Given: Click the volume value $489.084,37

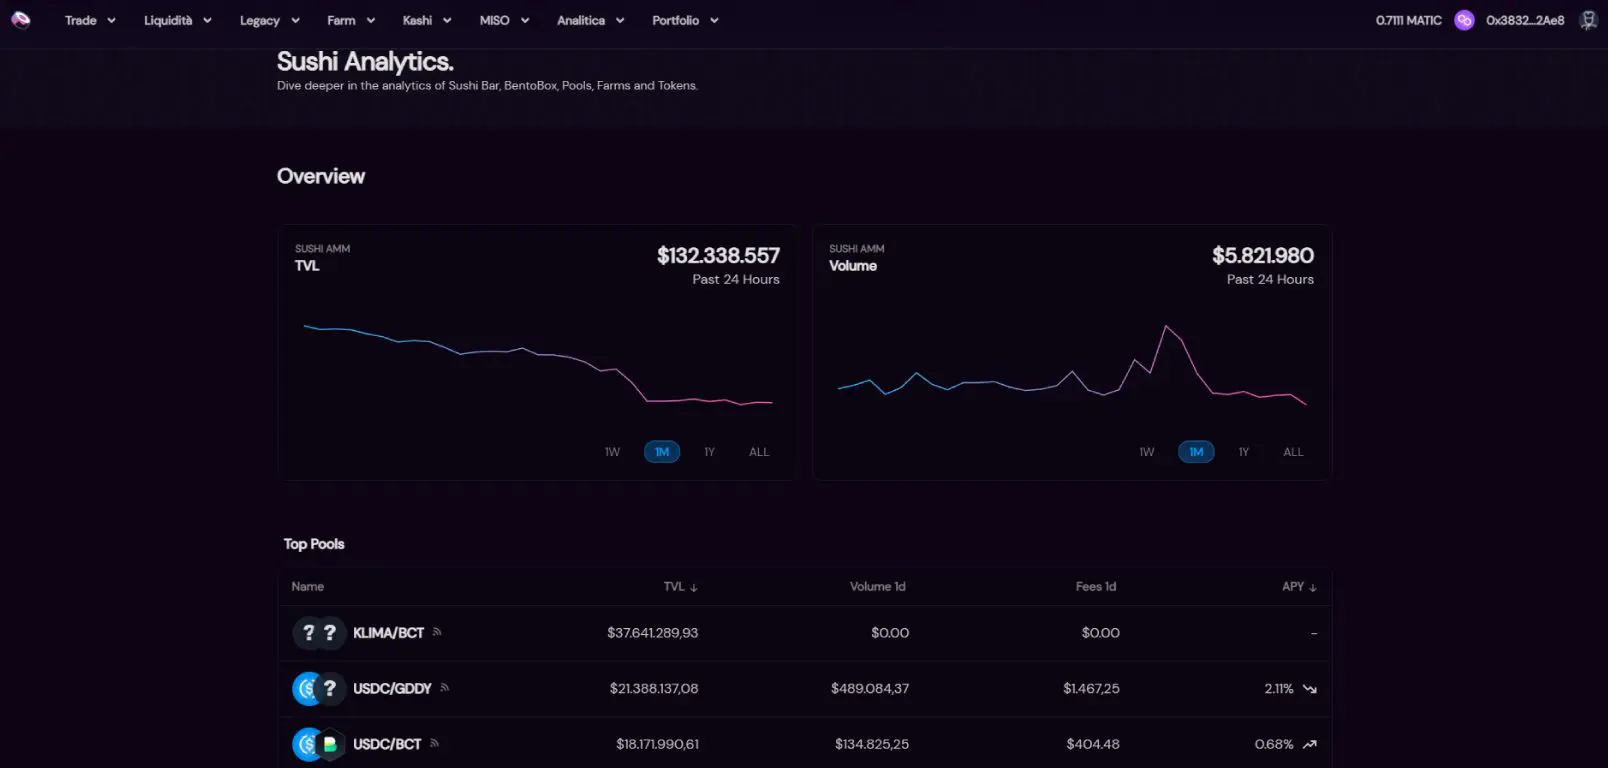Looking at the screenshot, I should (870, 689).
